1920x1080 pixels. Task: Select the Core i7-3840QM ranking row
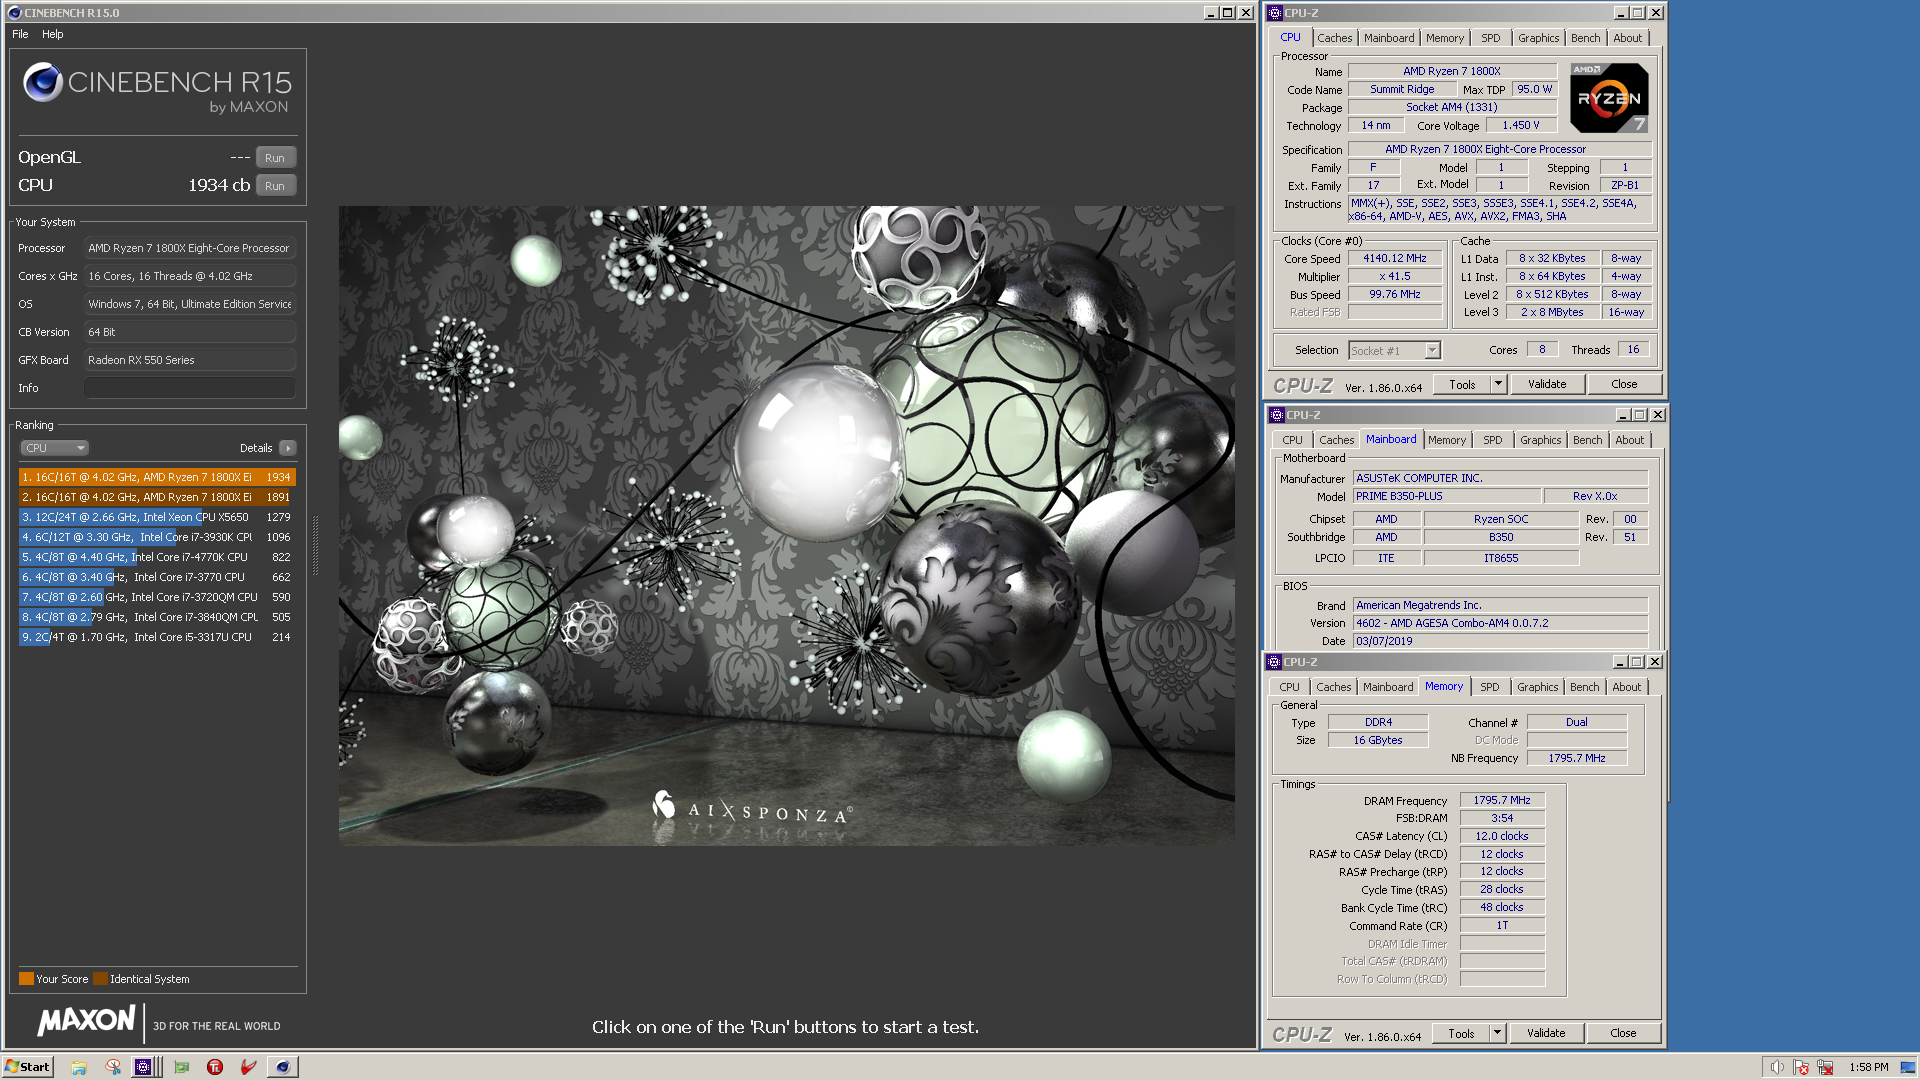point(157,617)
